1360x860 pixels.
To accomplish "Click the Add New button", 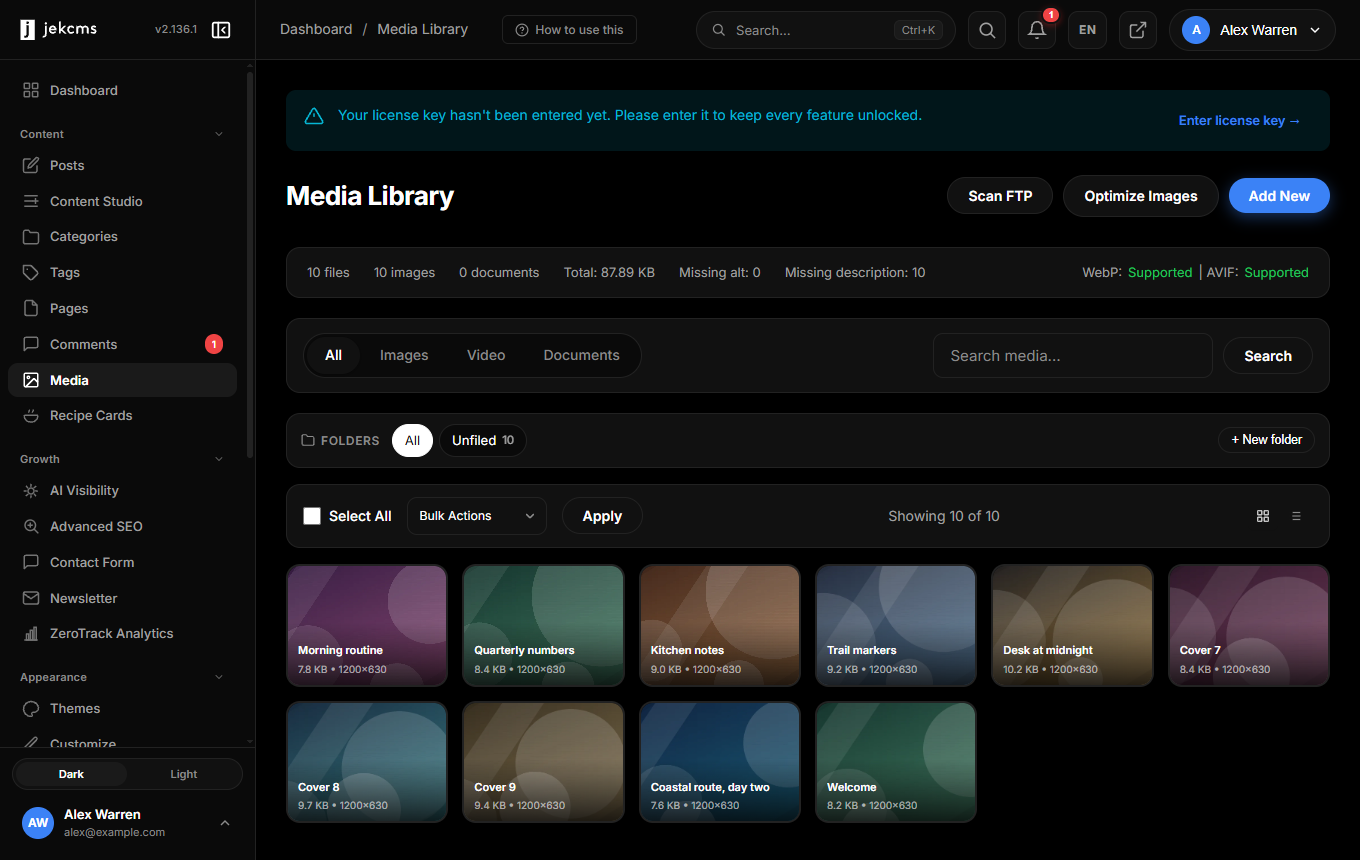I will click(1279, 196).
